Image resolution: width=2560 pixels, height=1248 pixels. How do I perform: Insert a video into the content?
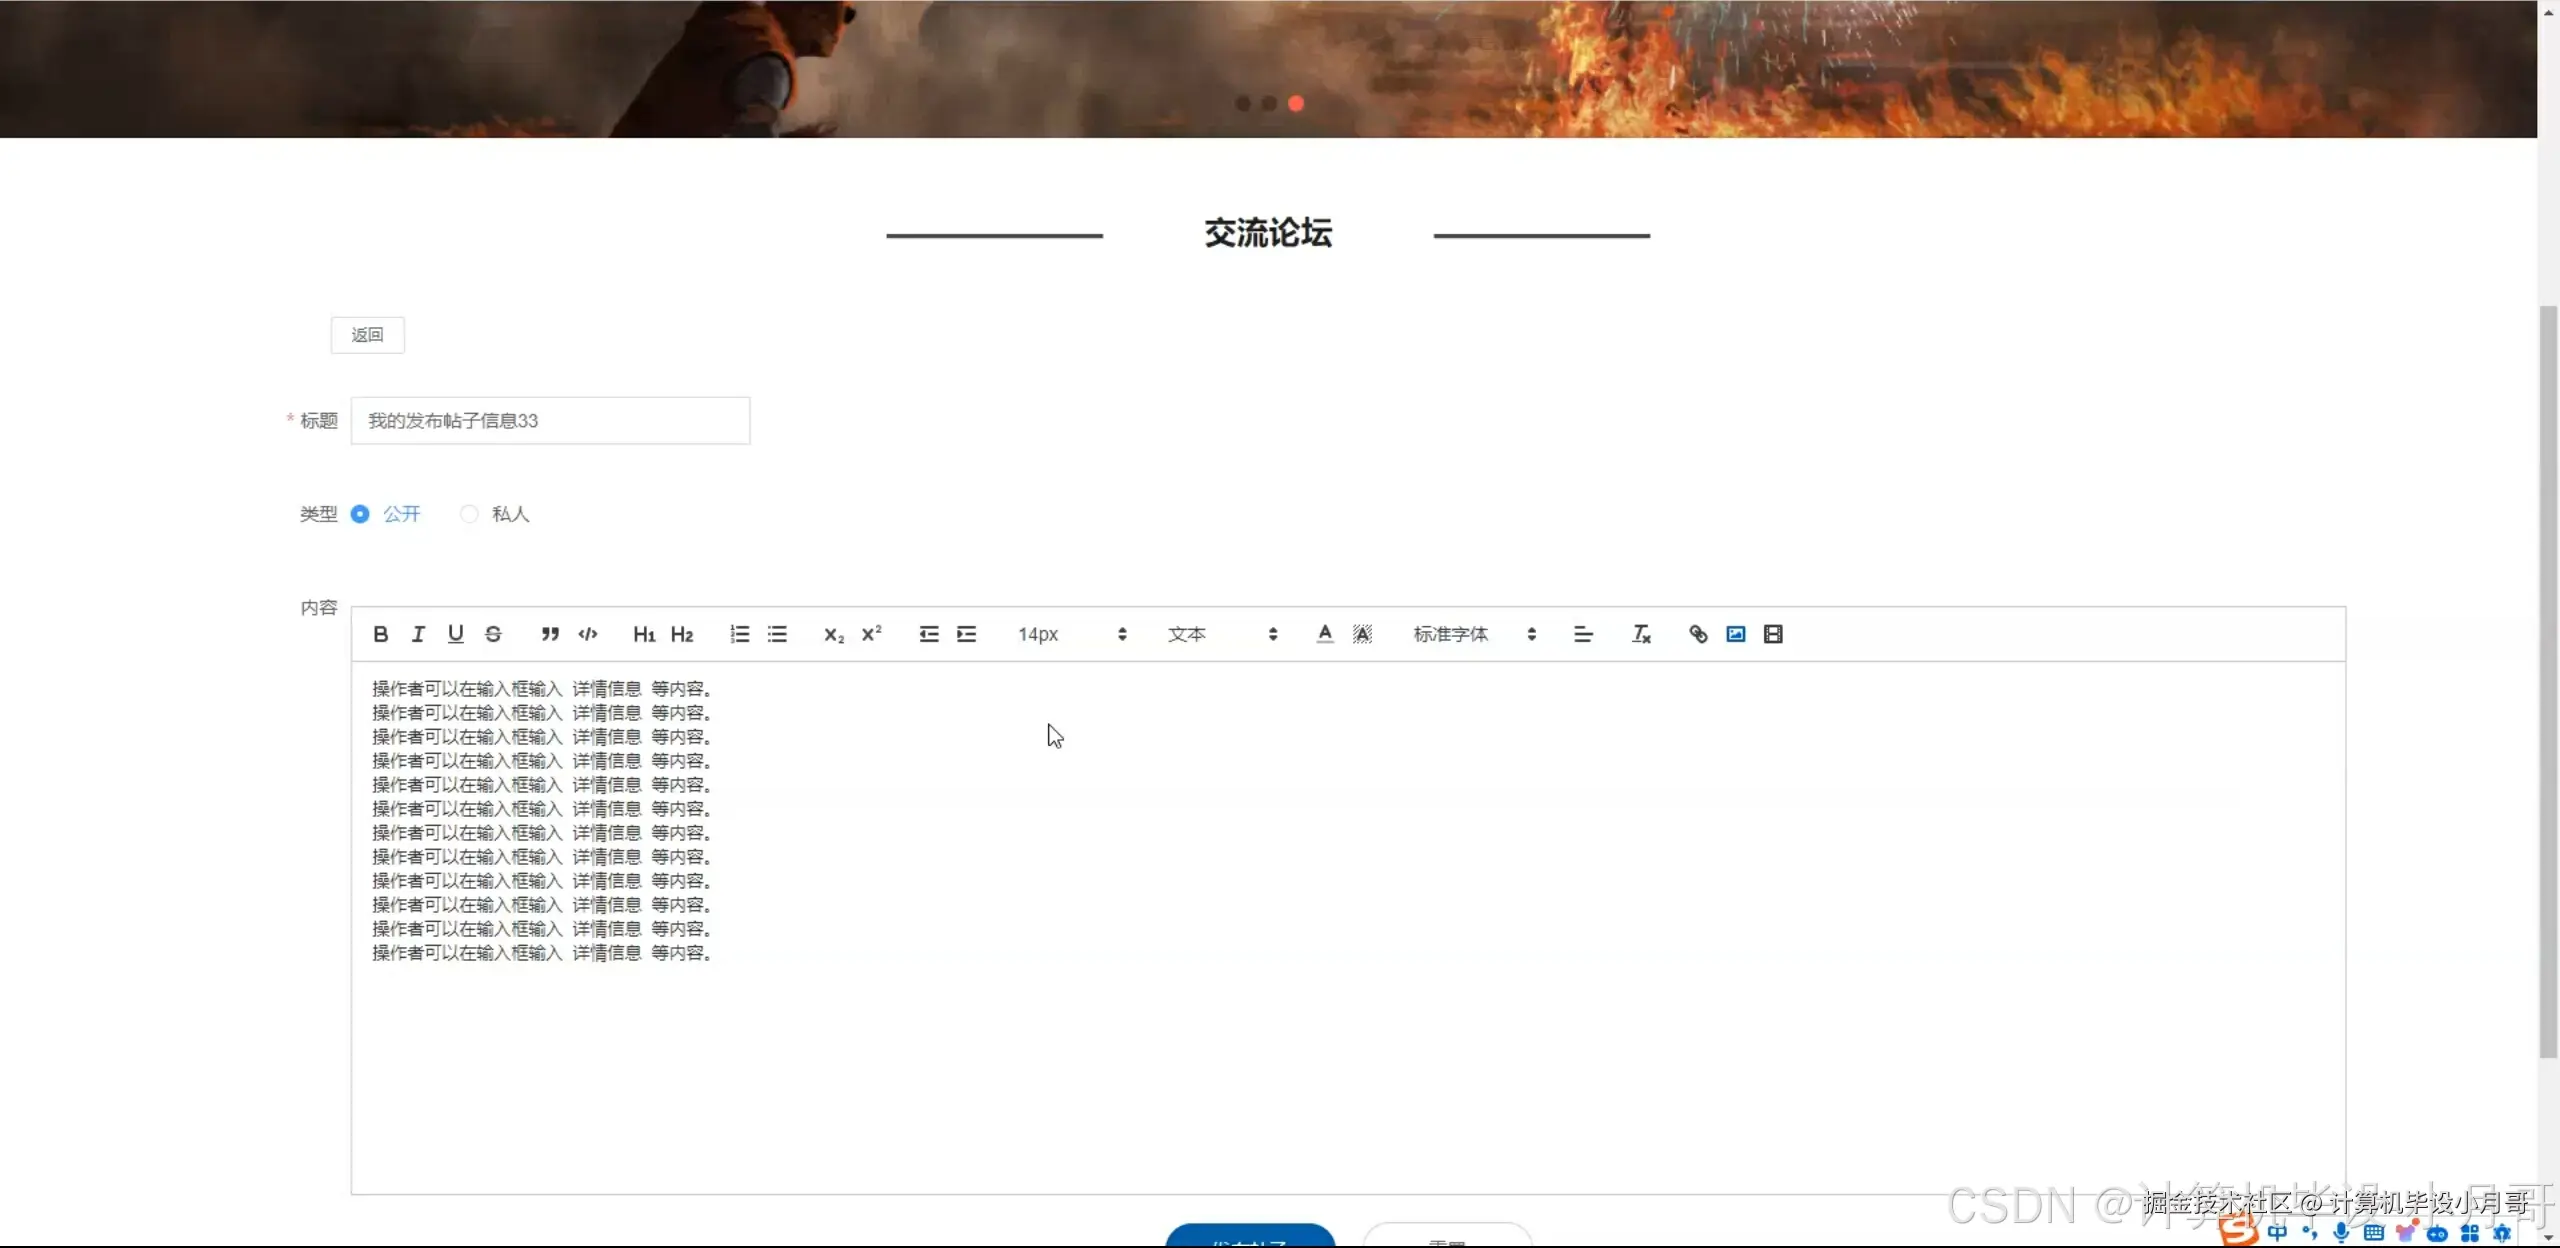pos(1773,634)
